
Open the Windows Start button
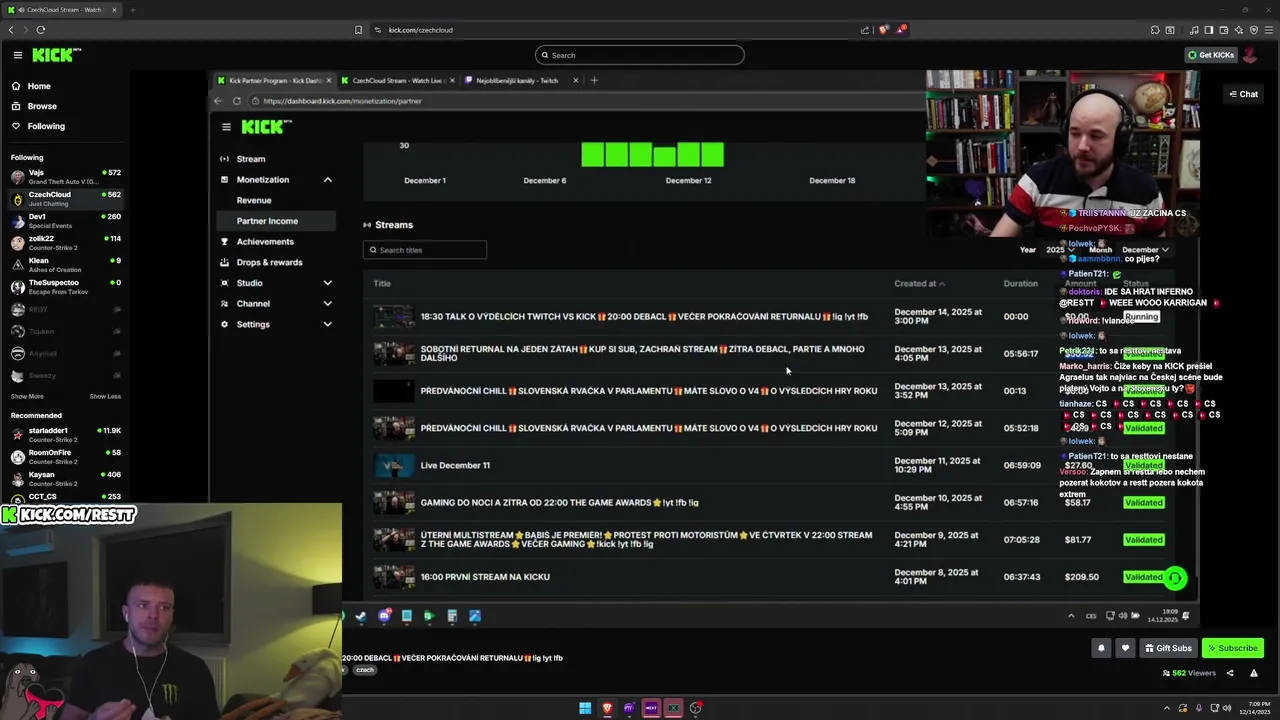[x=585, y=708]
